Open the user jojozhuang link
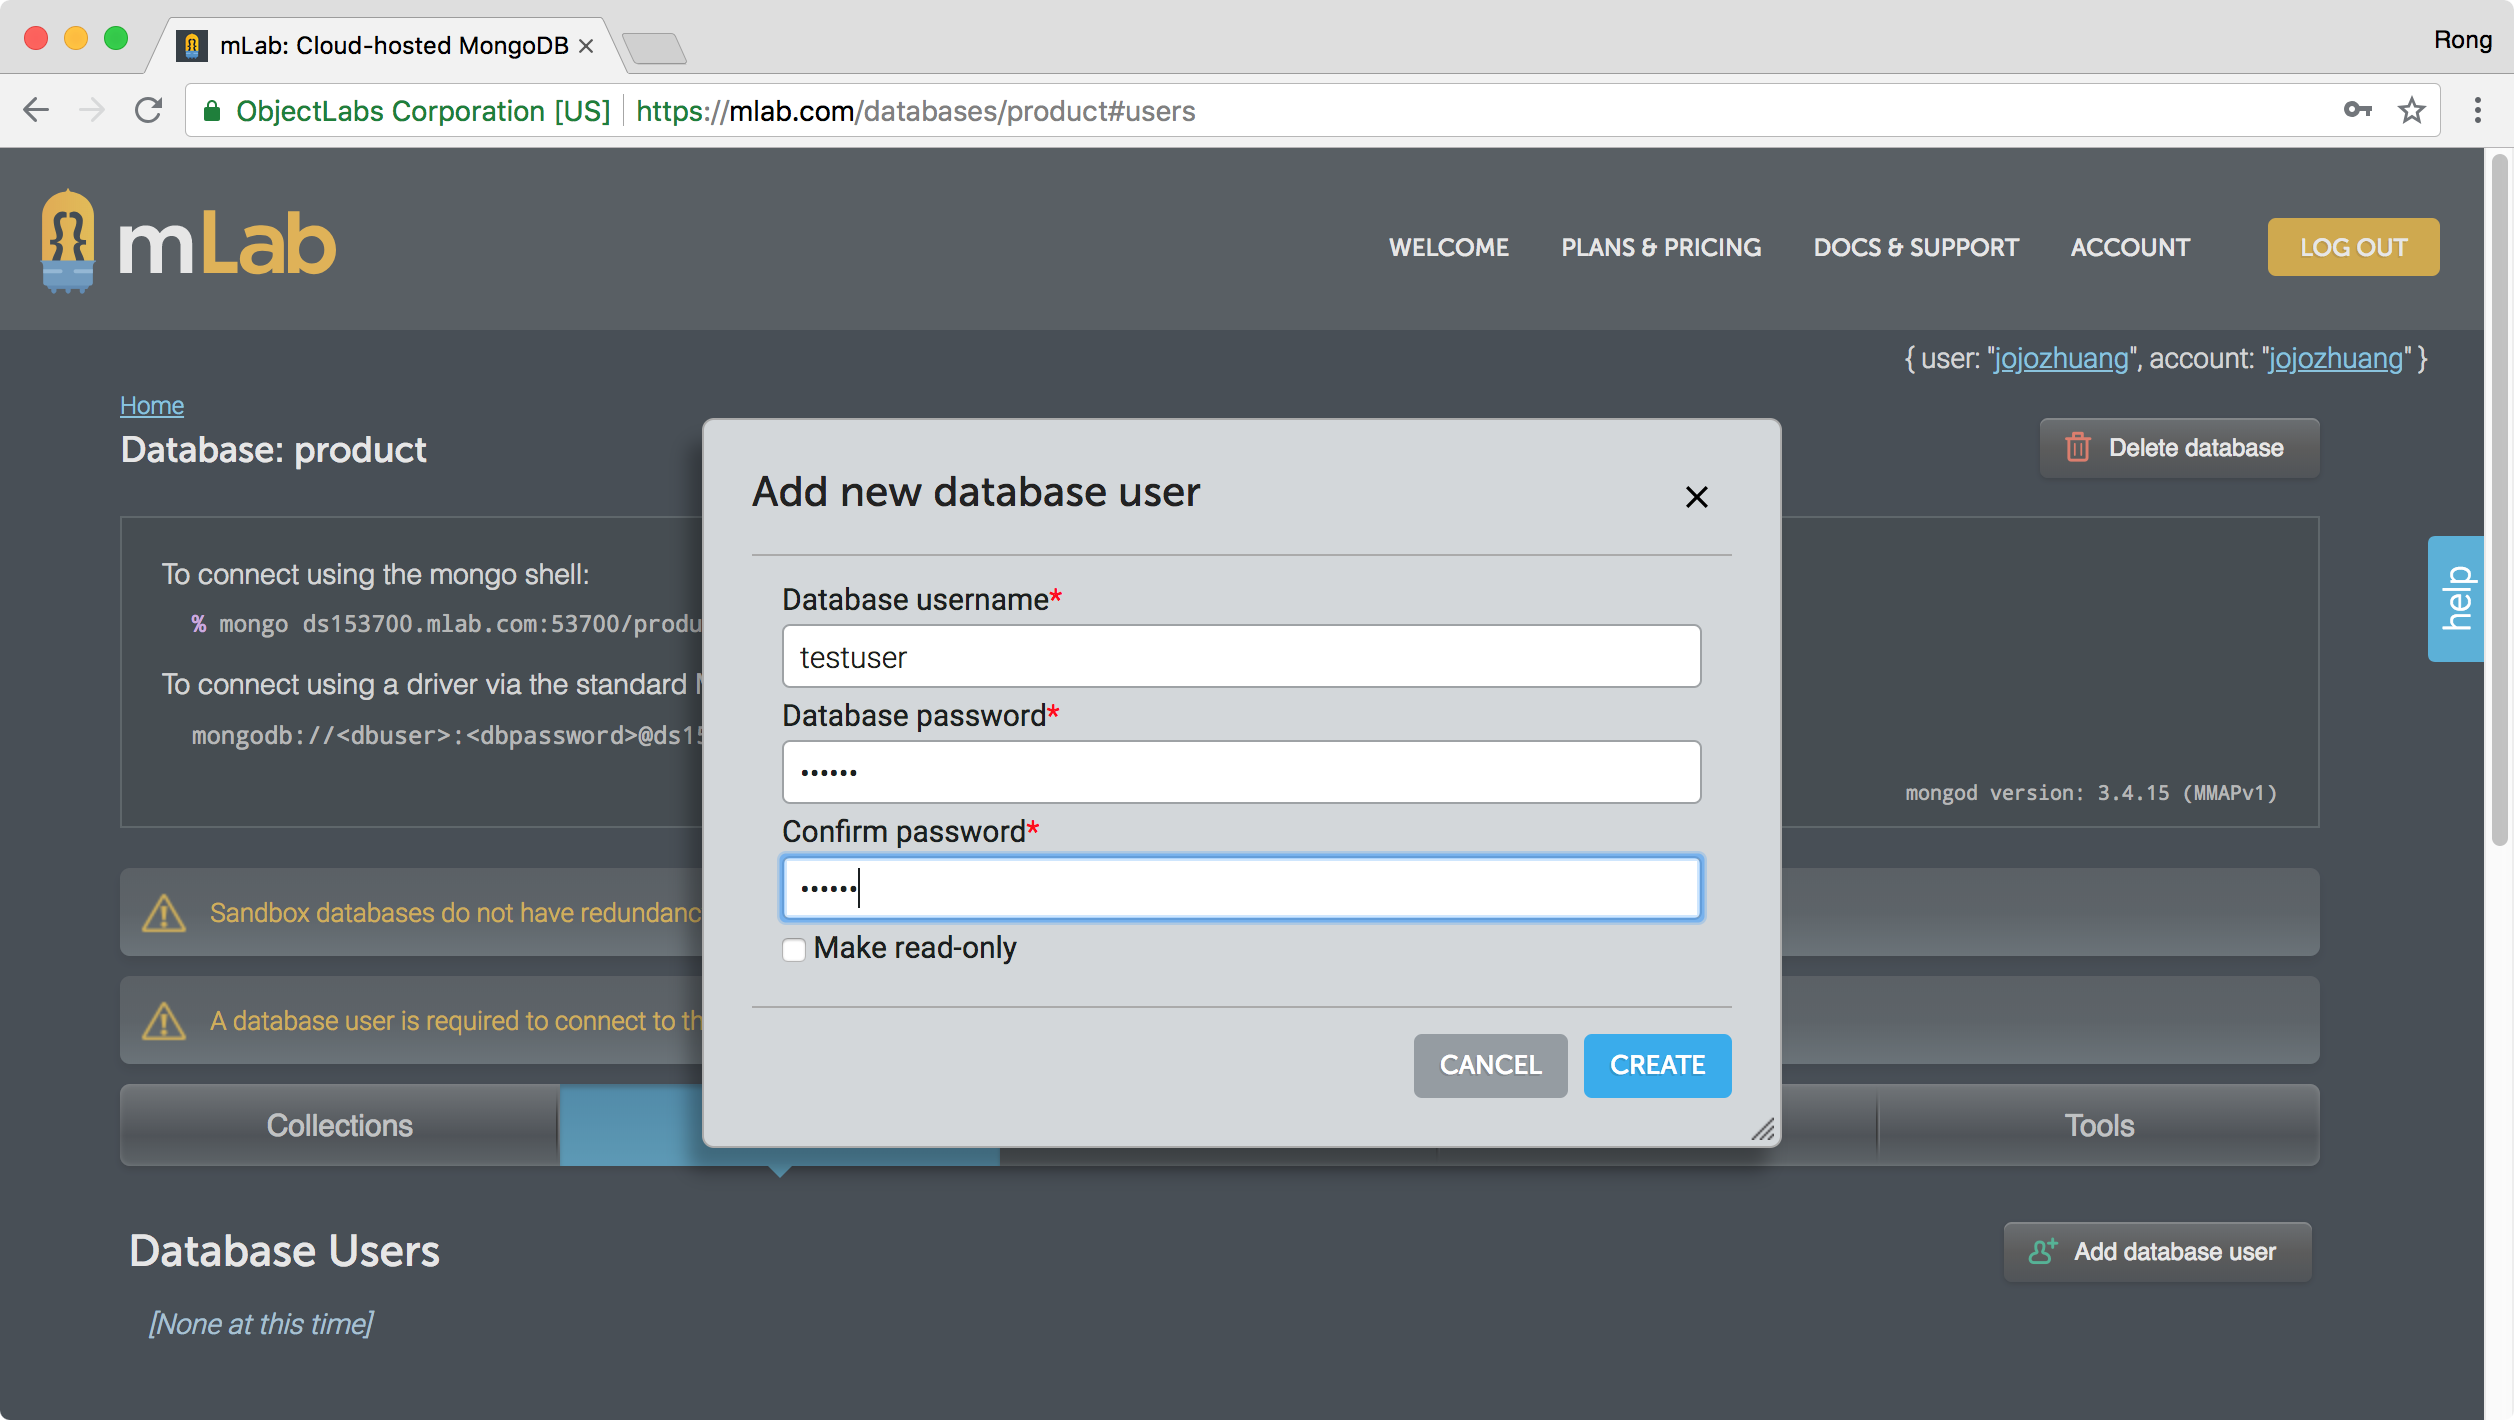The height and width of the screenshot is (1420, 2514). click(x=2061, y=358)
